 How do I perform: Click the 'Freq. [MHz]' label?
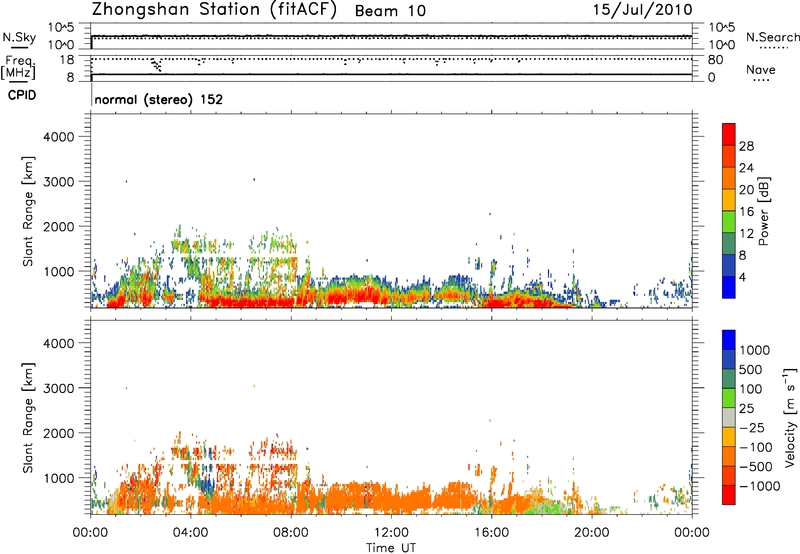pyautogui.click(x=18, y=67)
